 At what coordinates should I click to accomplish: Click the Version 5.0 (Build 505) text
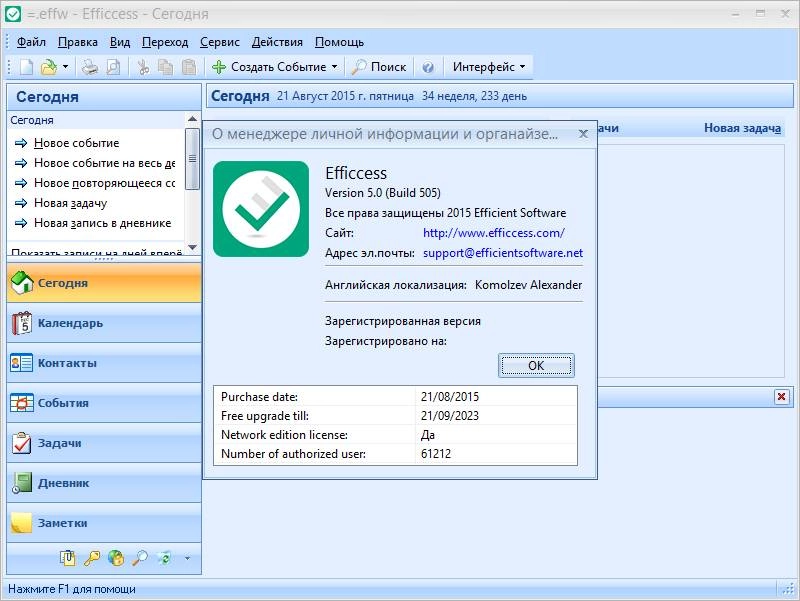[x=383, y=193]
